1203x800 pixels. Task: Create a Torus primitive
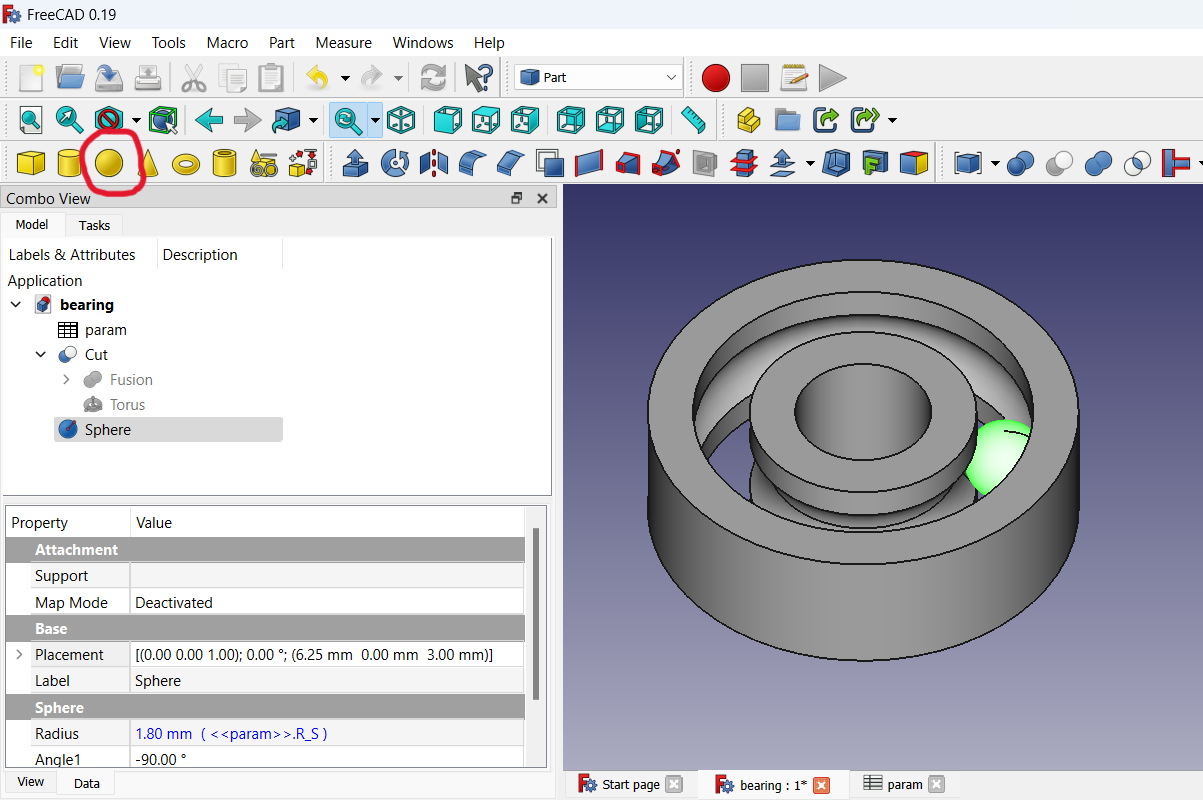click(186, 163)
